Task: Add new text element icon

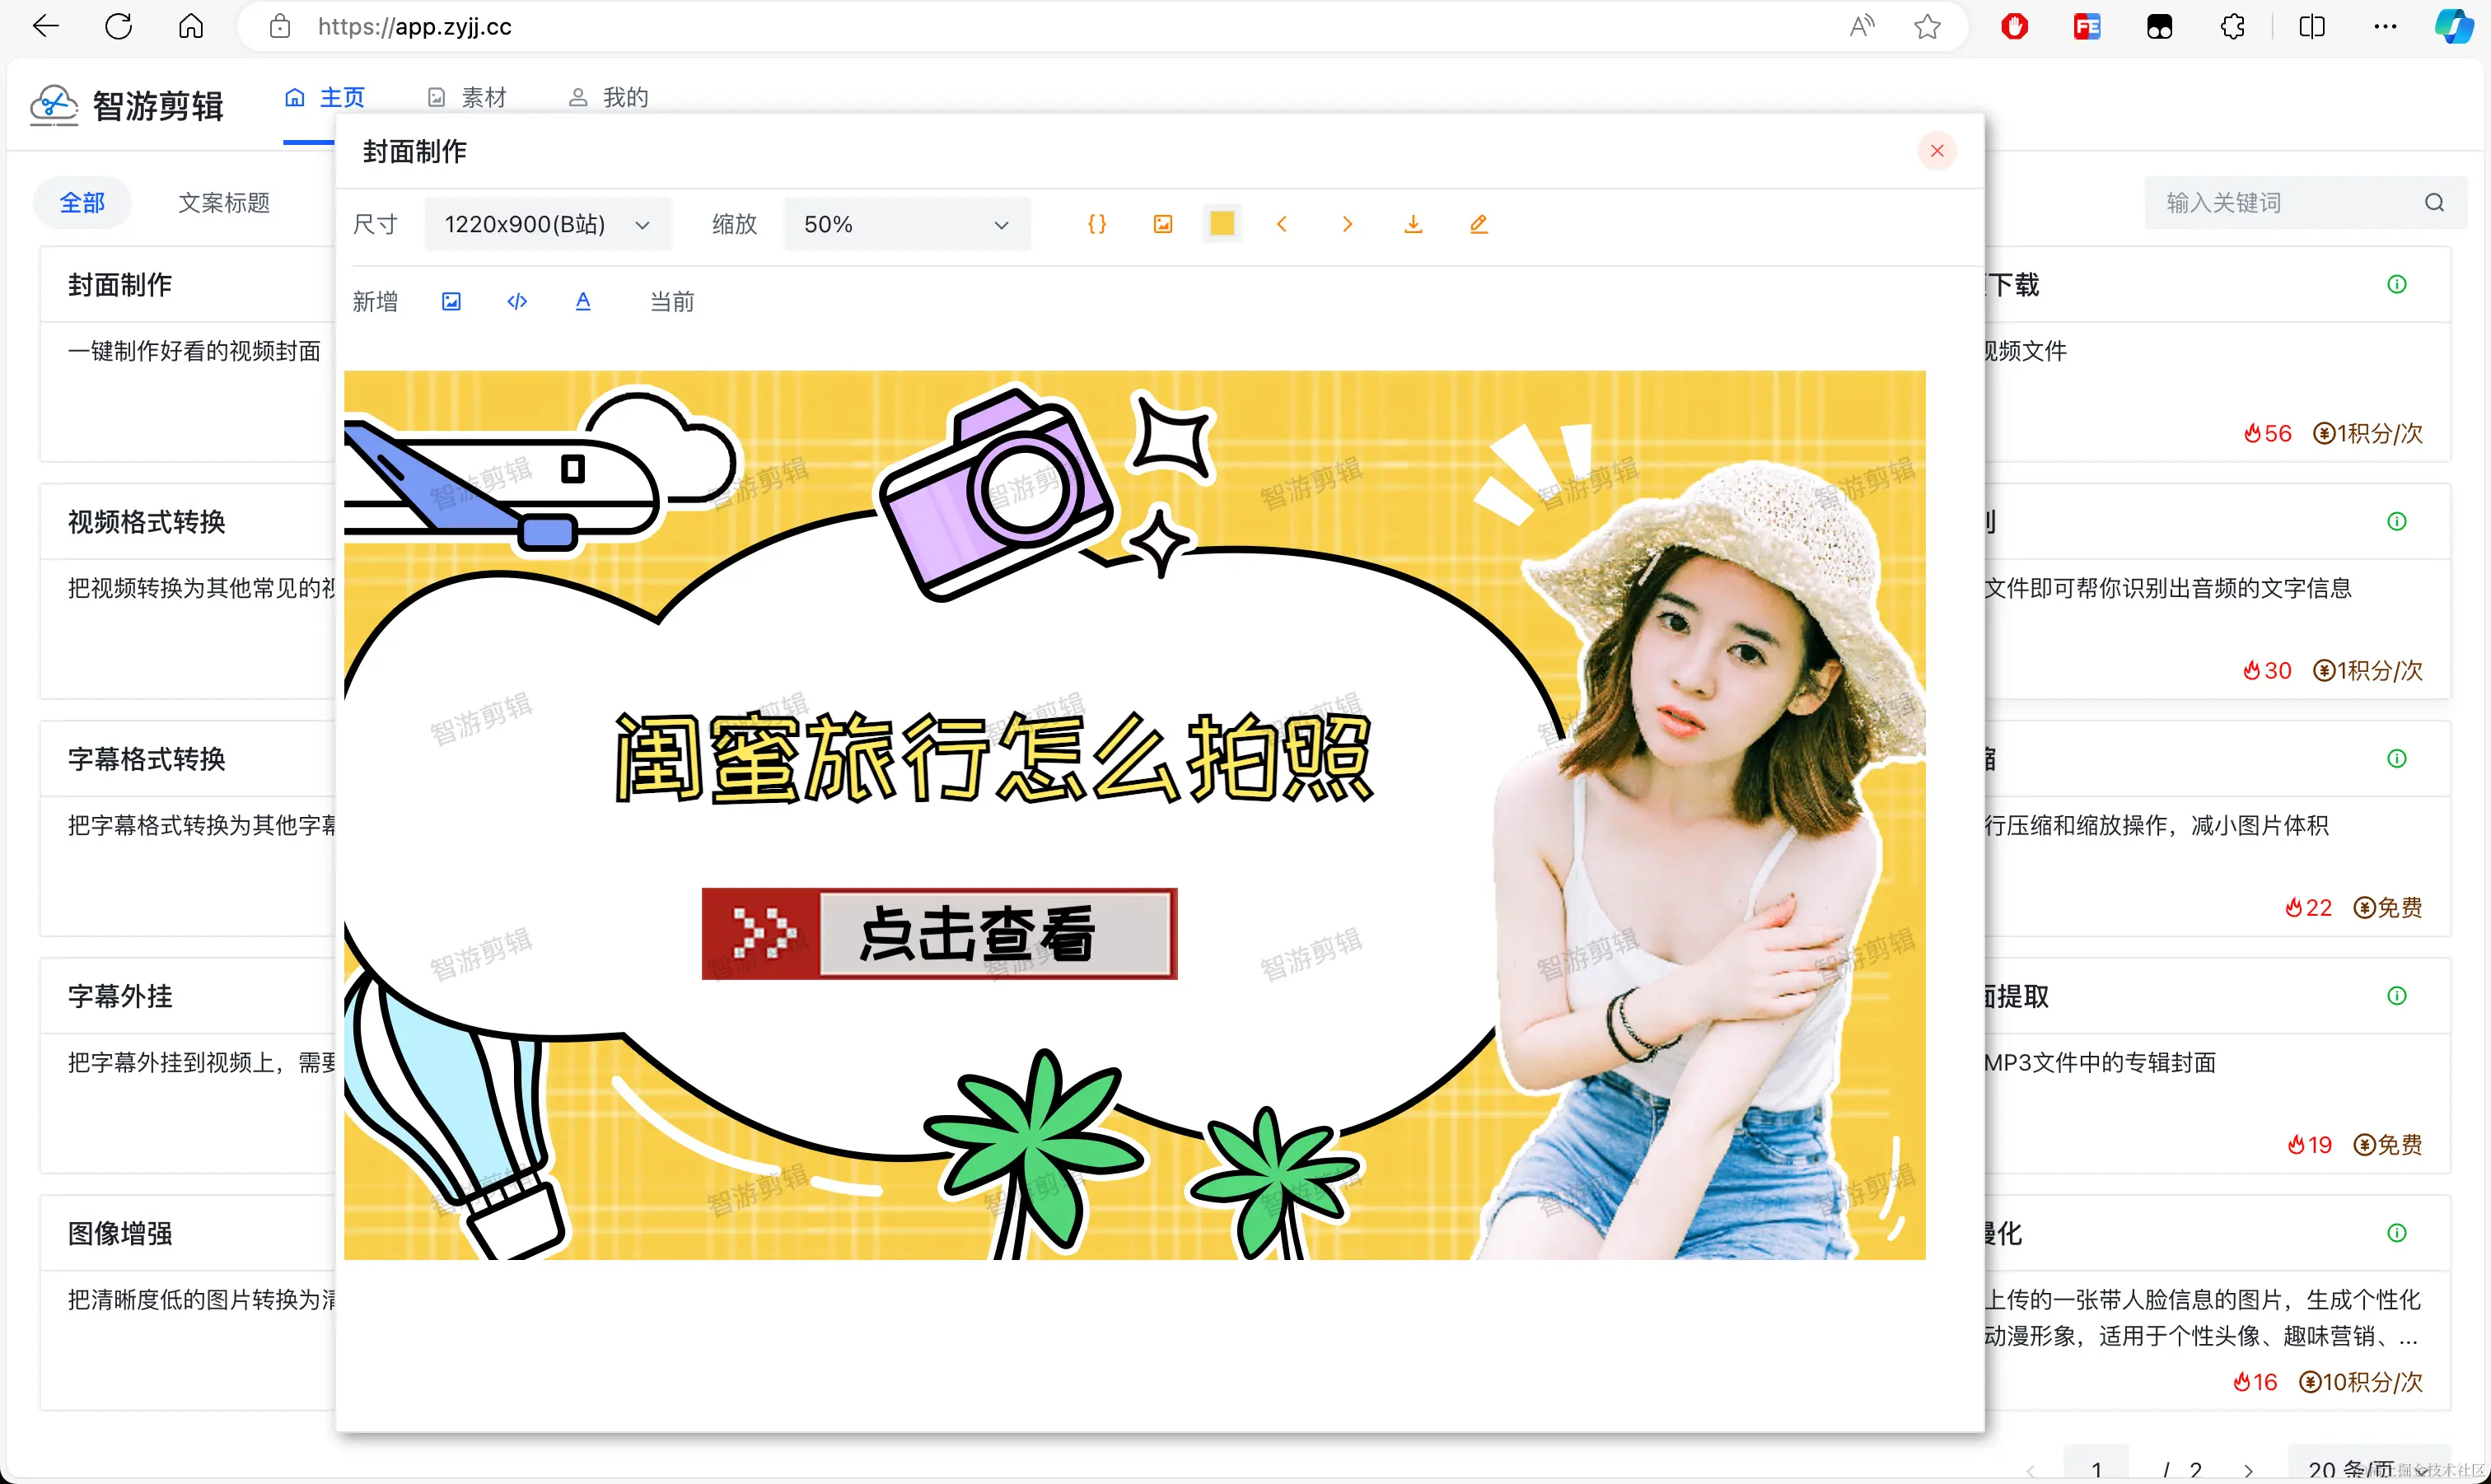Action: coord(583,301)
